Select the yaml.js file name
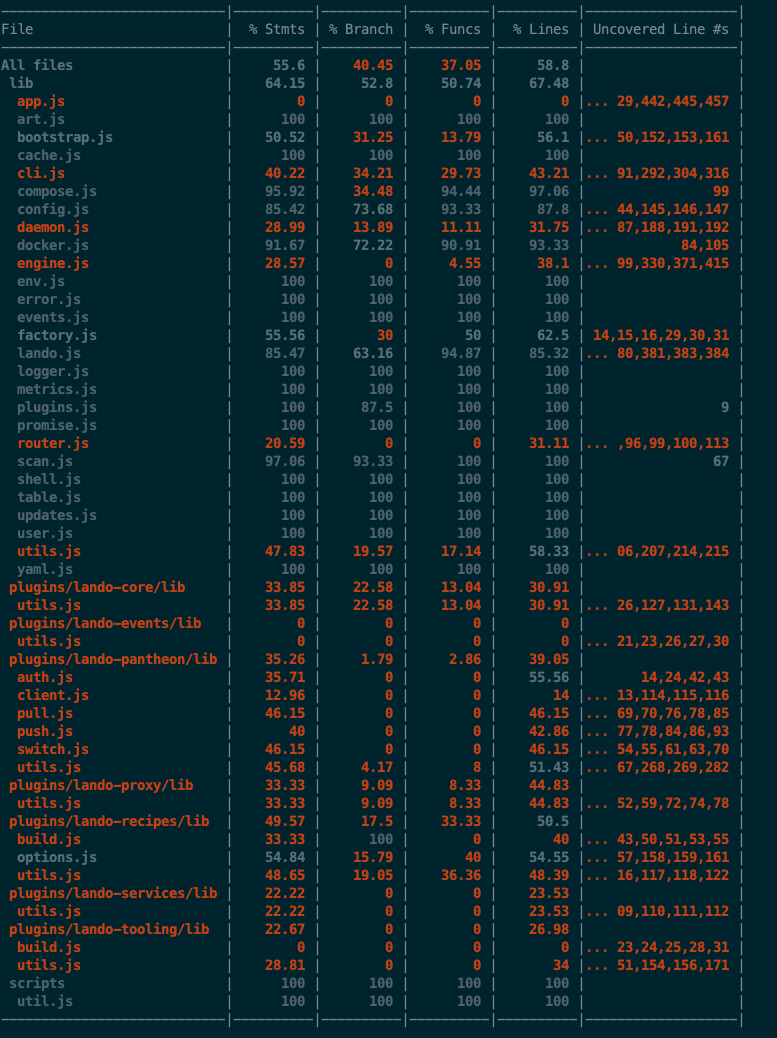777x1038 pixels. [x=45, y=569]
